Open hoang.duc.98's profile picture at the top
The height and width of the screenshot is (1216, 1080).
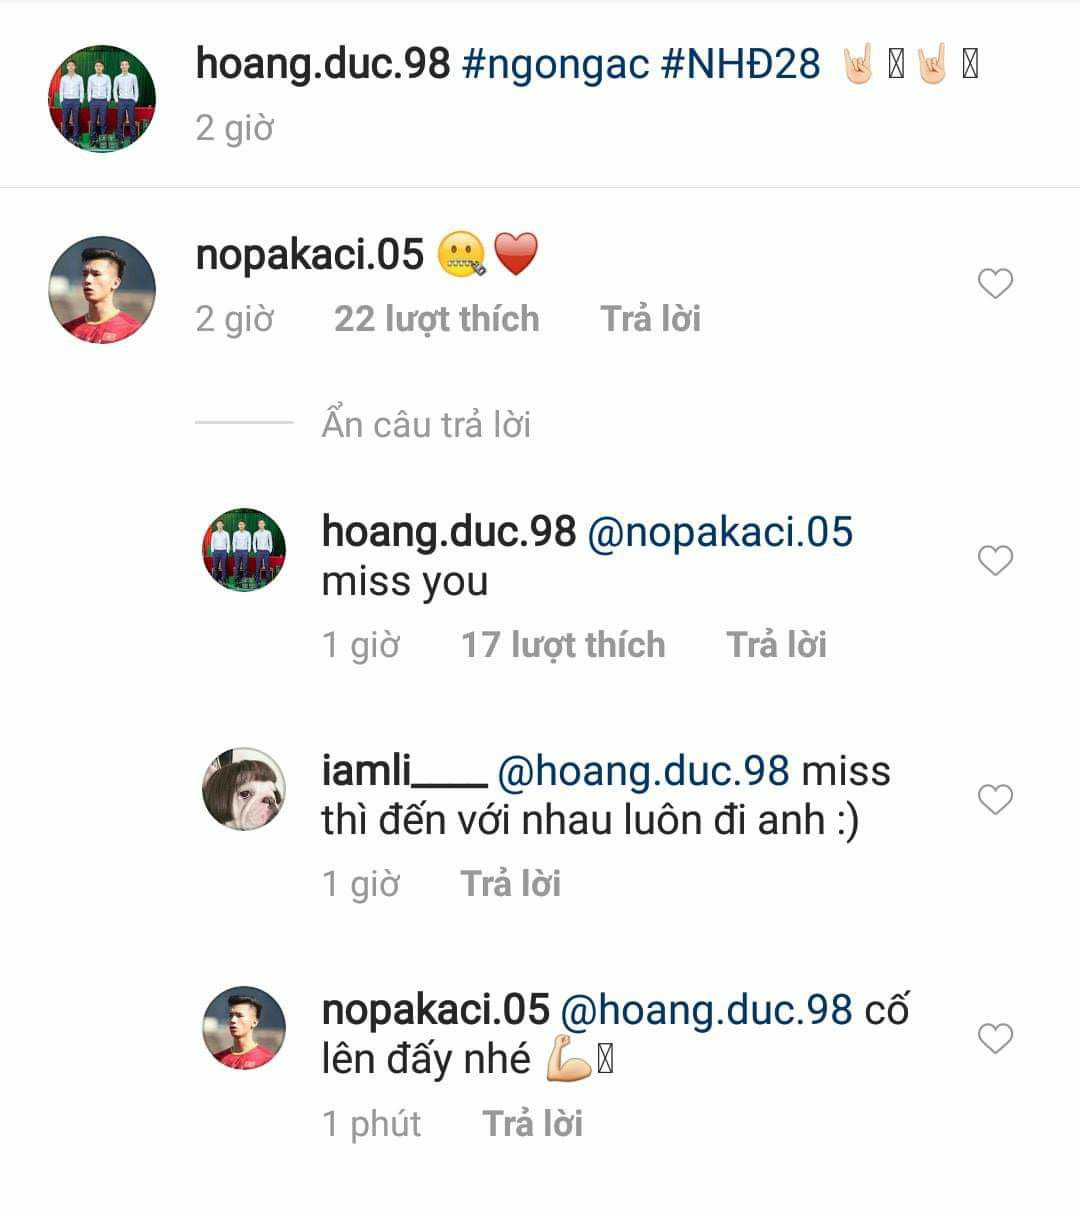(x=102, y=98)
